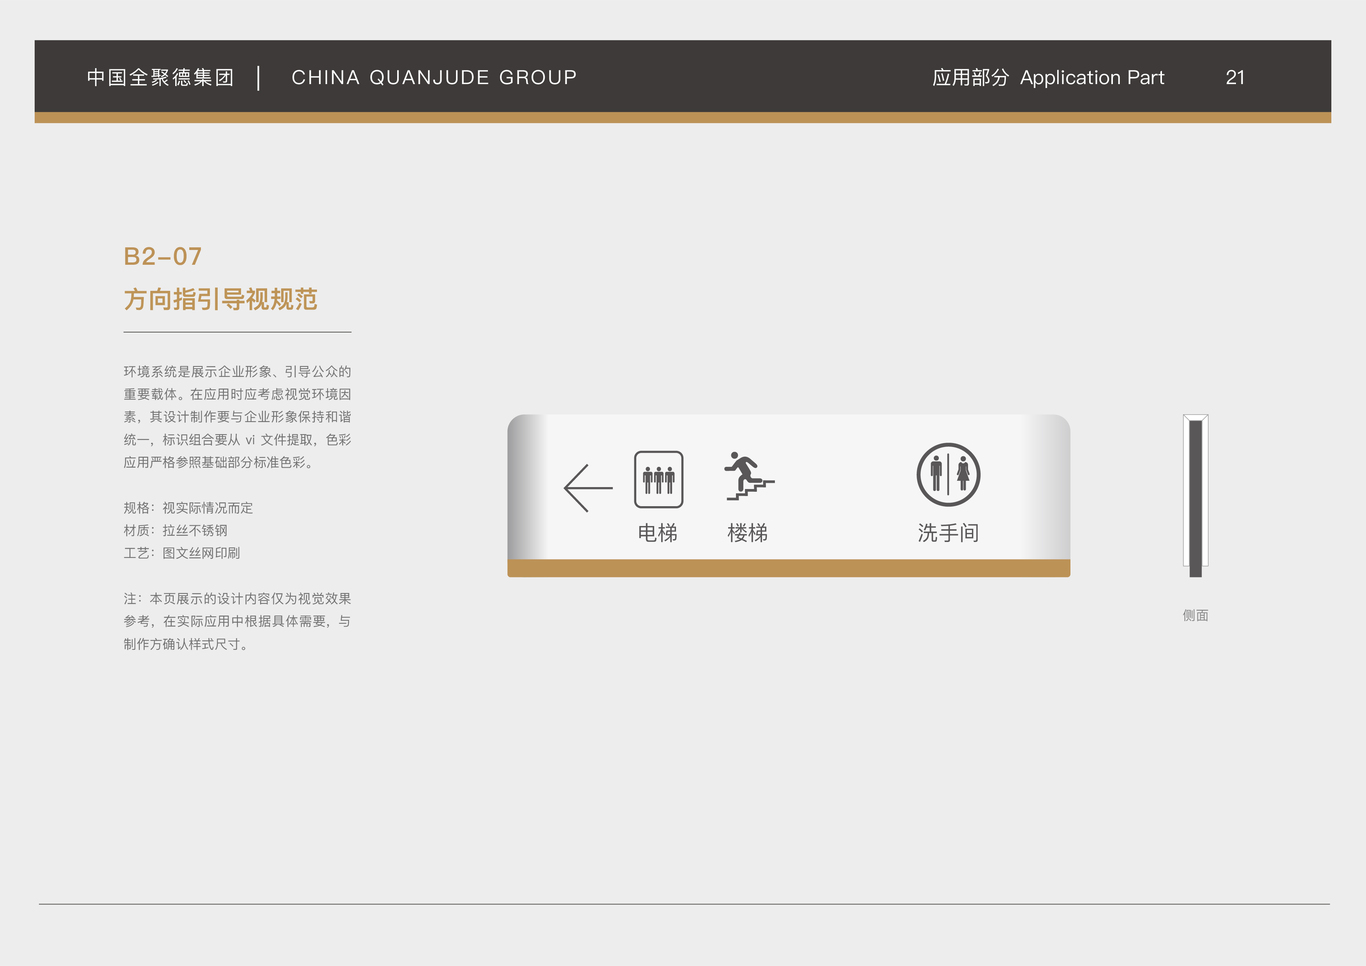The height and width of the screenshot is (966, 1366).
Task: Click the 工艺：图文丝网印刷 line
Action: pyautogui.click(x=182, y=553)
